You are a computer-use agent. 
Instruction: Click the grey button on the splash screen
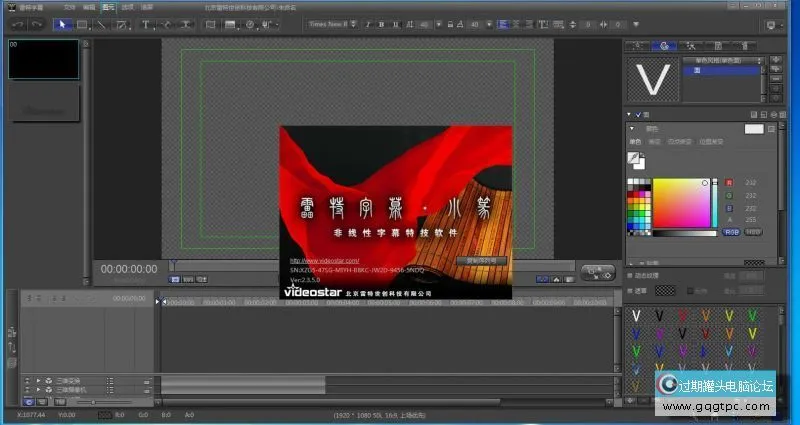481,260
